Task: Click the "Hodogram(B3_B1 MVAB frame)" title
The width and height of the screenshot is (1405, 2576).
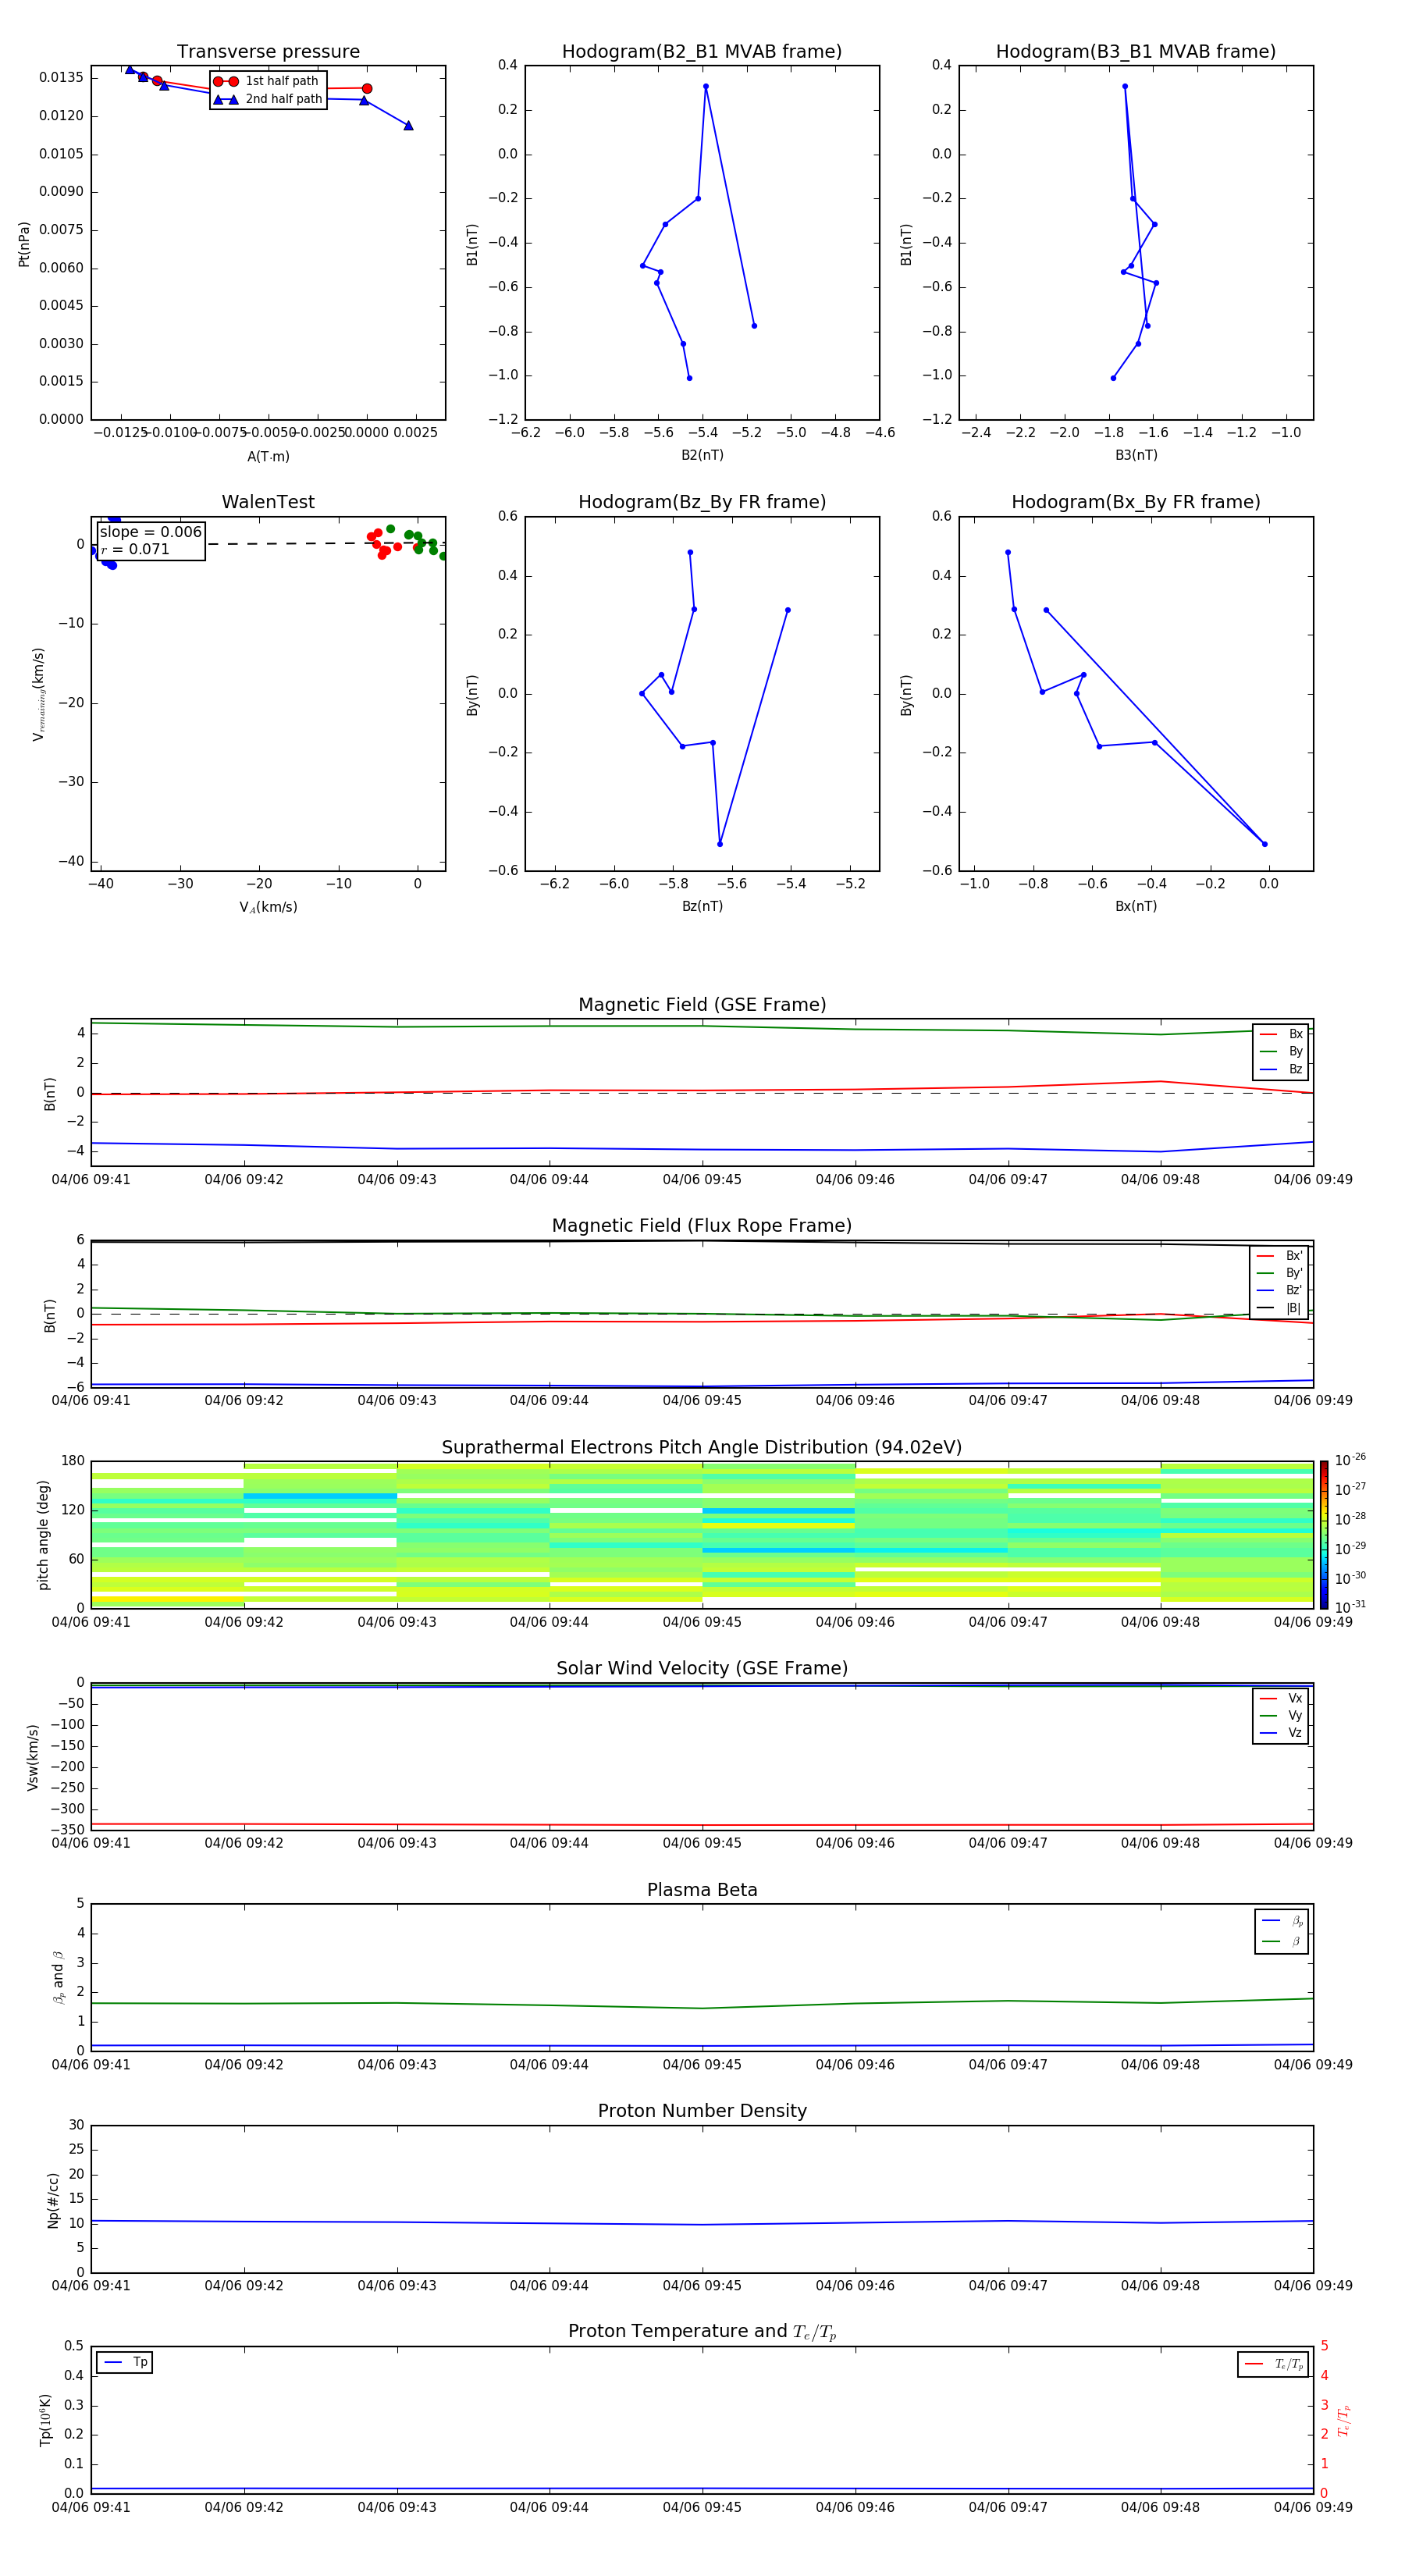Action: pyautogui.click(x=1136, y=52)
